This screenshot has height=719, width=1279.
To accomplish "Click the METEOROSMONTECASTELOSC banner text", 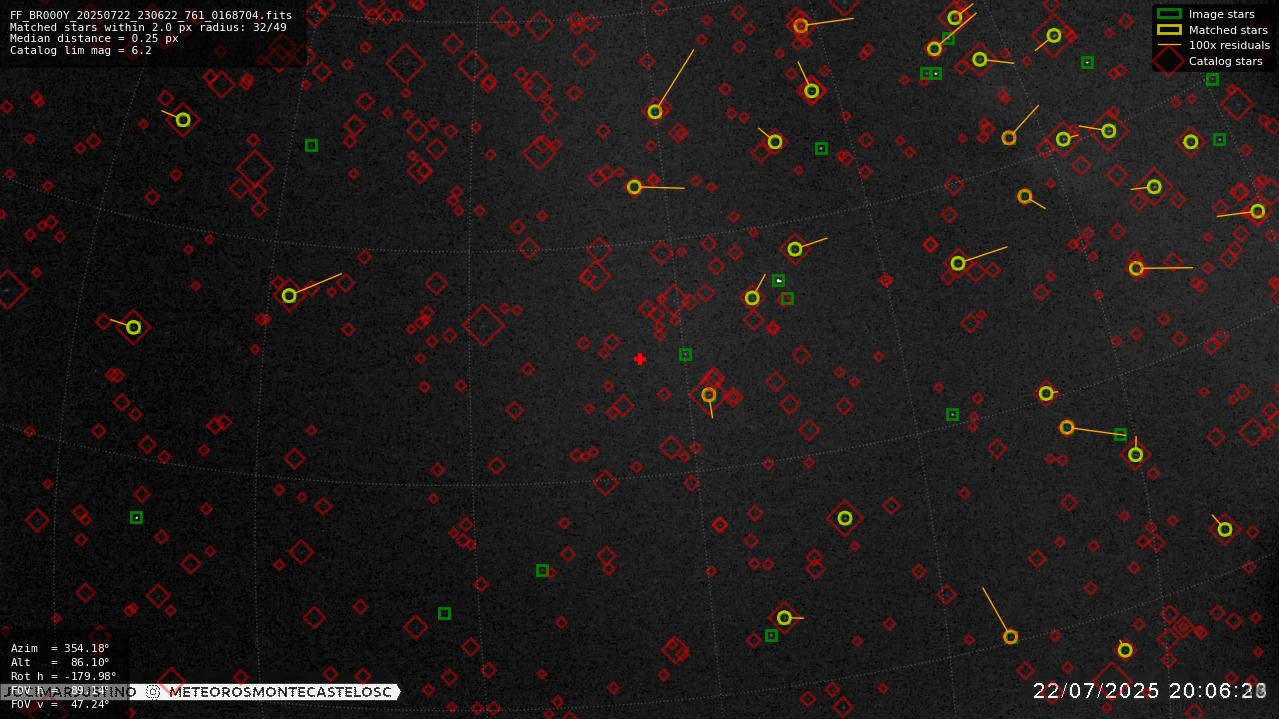I will coord(280,692).
